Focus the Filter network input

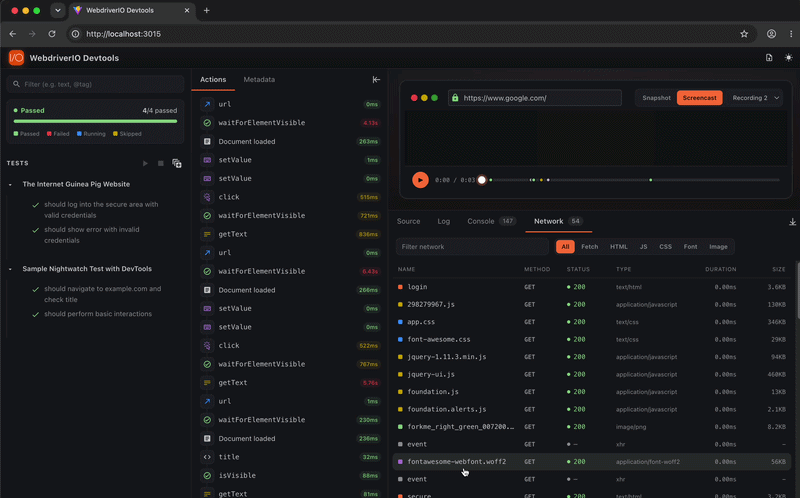(x=472, y=246)
